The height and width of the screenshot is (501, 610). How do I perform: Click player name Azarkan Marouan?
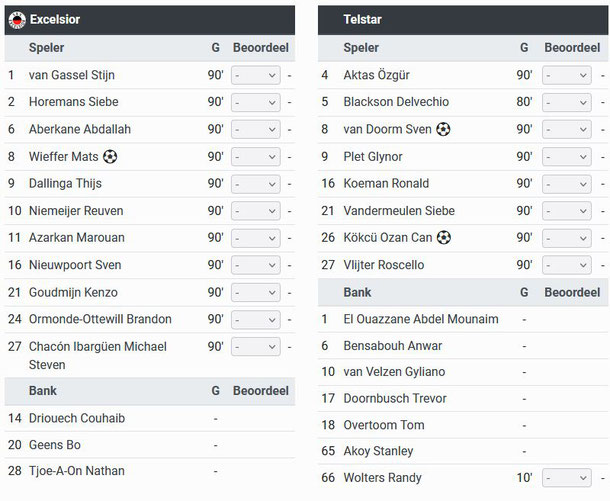coord(77,238)
